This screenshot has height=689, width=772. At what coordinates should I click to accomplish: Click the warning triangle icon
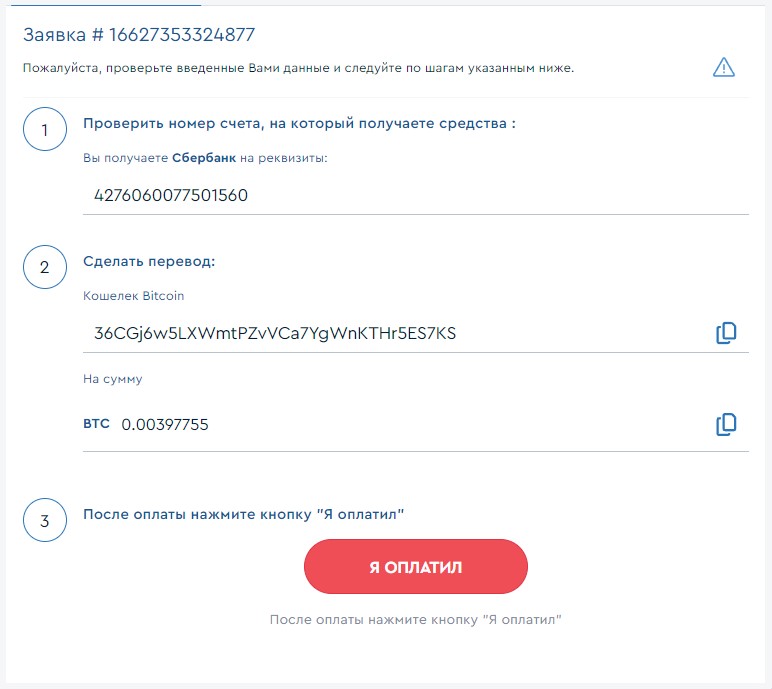[723, 68]
